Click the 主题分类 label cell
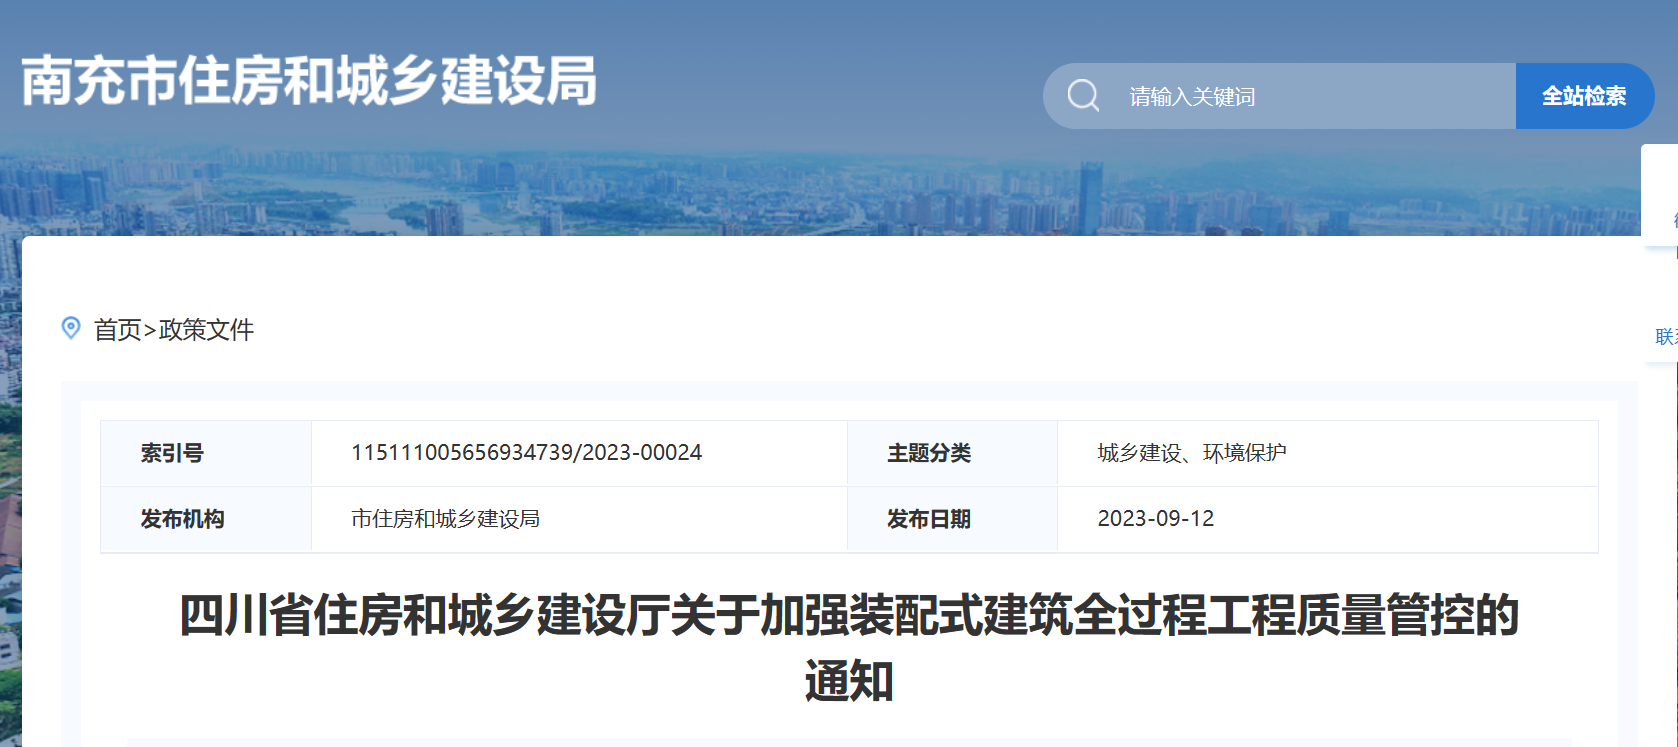Viewport: 1678px width, 747px height. coord(929,453)
